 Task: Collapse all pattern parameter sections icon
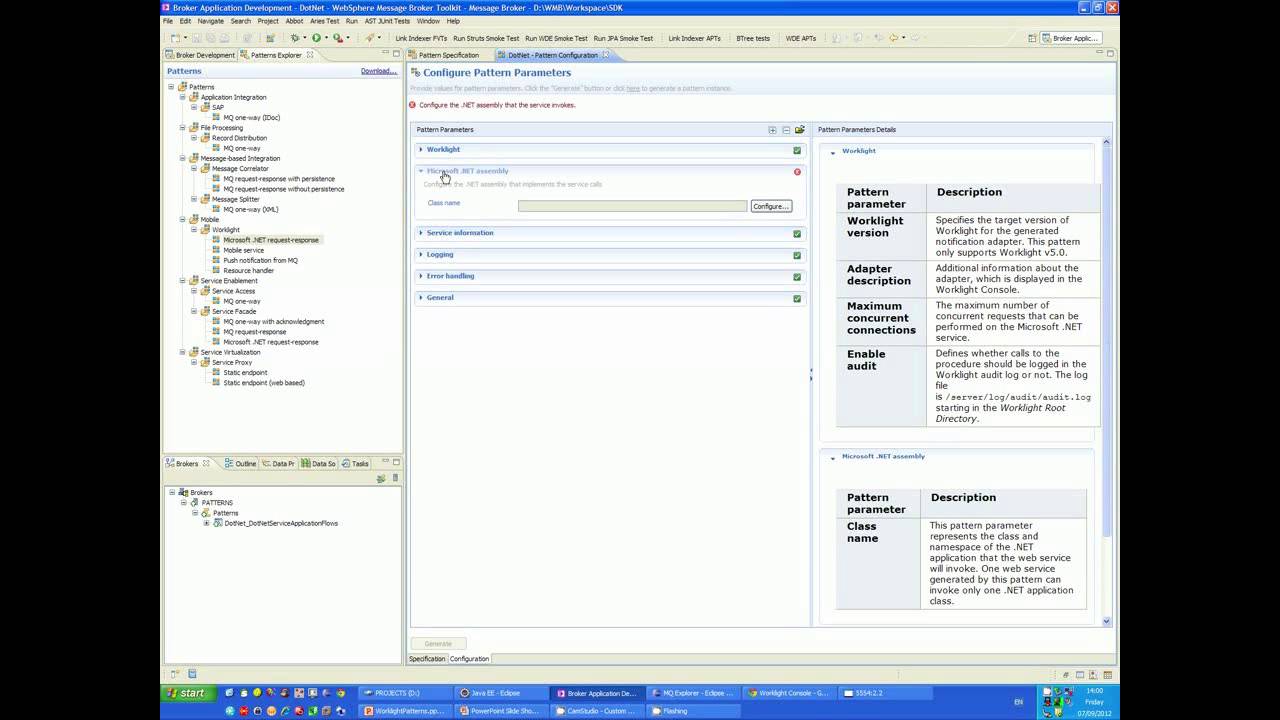coord(786,130)
